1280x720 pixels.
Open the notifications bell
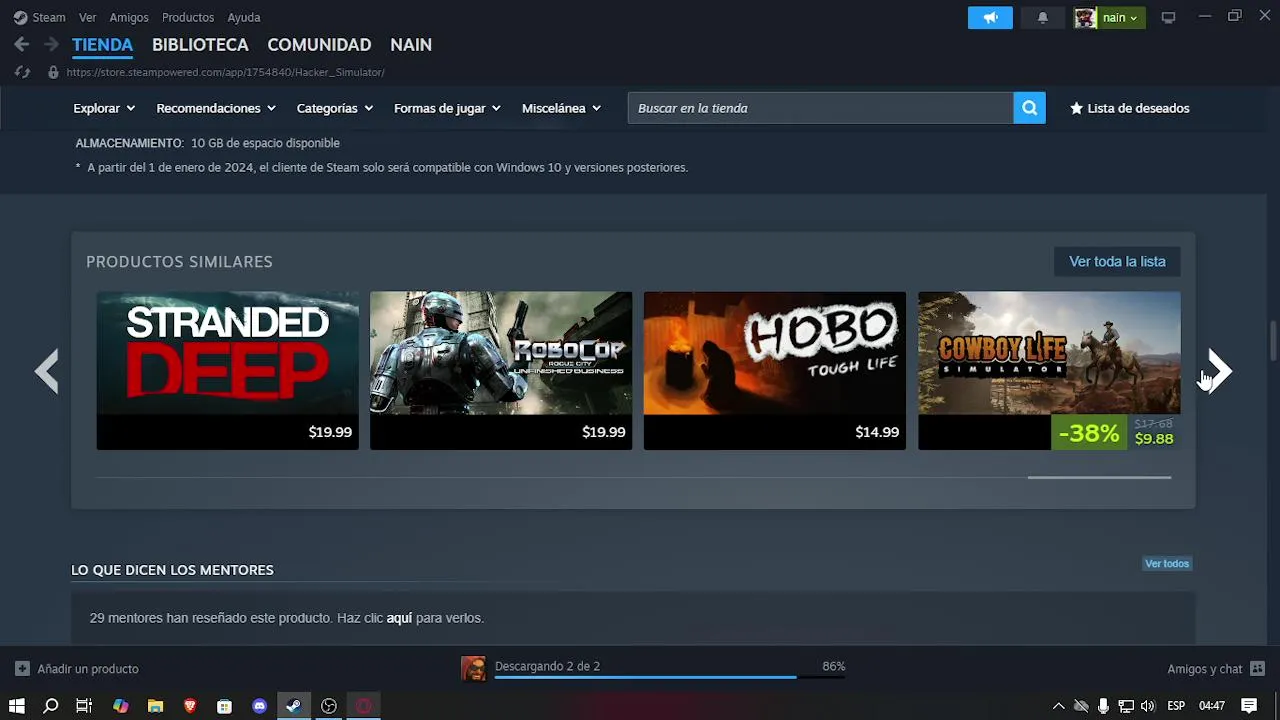(1042, 17)
